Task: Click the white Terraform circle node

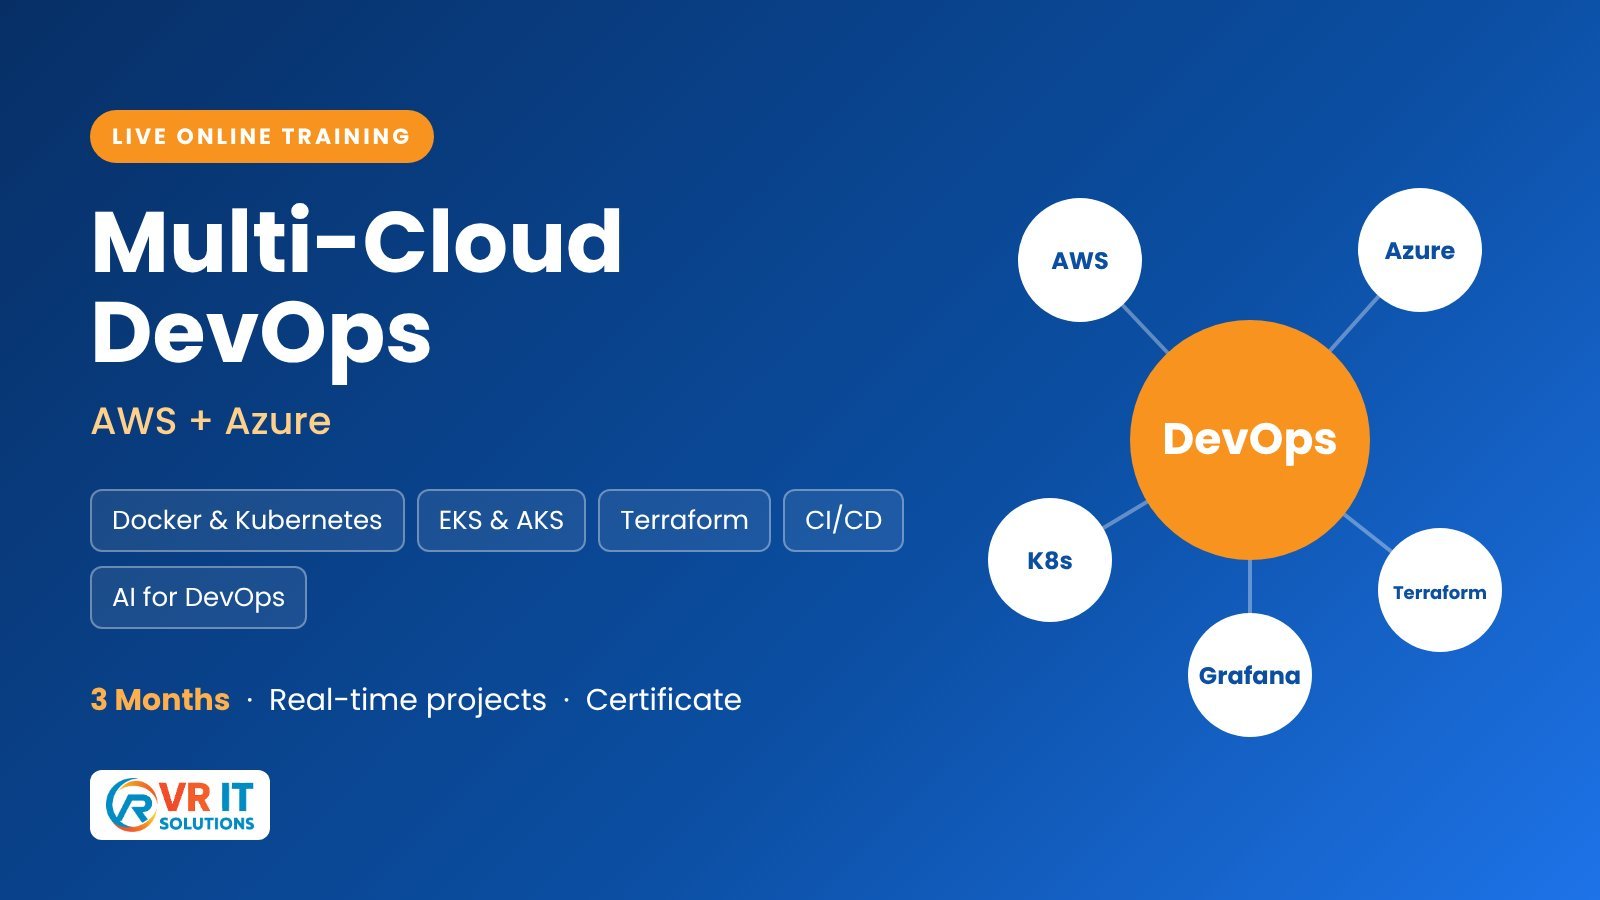Action: tap(1440, 590)
